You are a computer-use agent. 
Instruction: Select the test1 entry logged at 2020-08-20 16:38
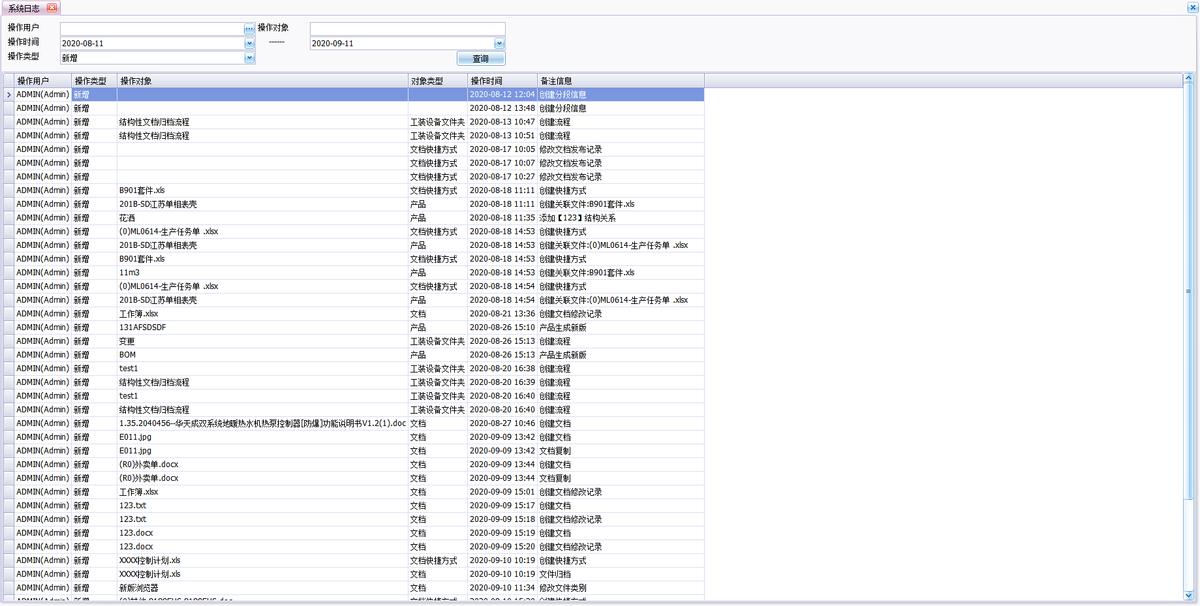[x=262, y=368]
